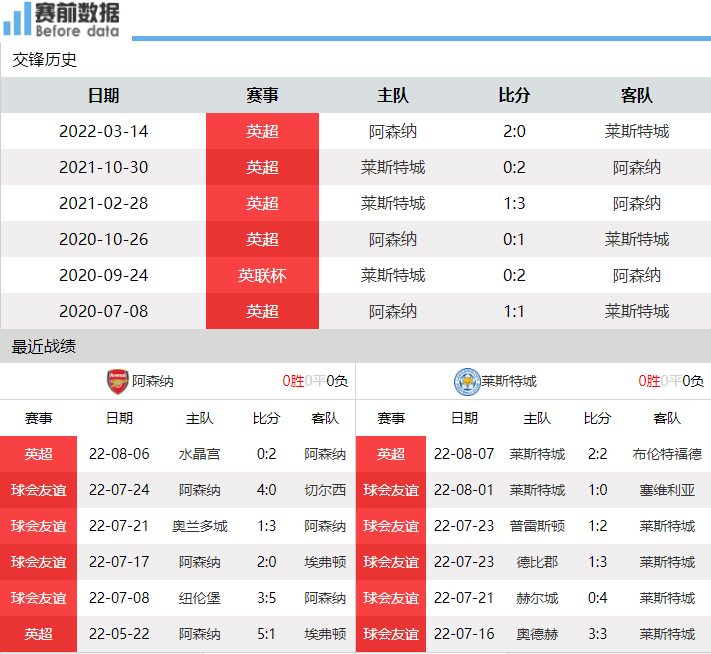Click away team 阿森纳 in the 2020-09-24 row

pos(637,275)
